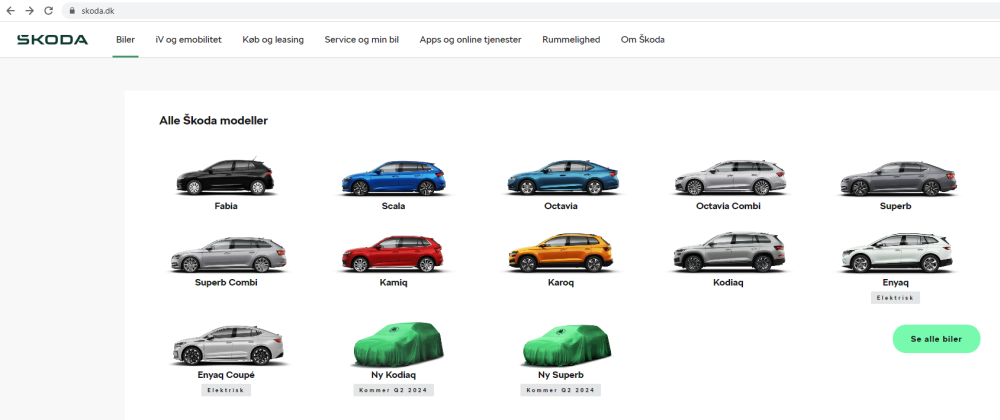Click the Superb Combi model name
This screenshot has height=420, width=1000.
click(226, 282)
